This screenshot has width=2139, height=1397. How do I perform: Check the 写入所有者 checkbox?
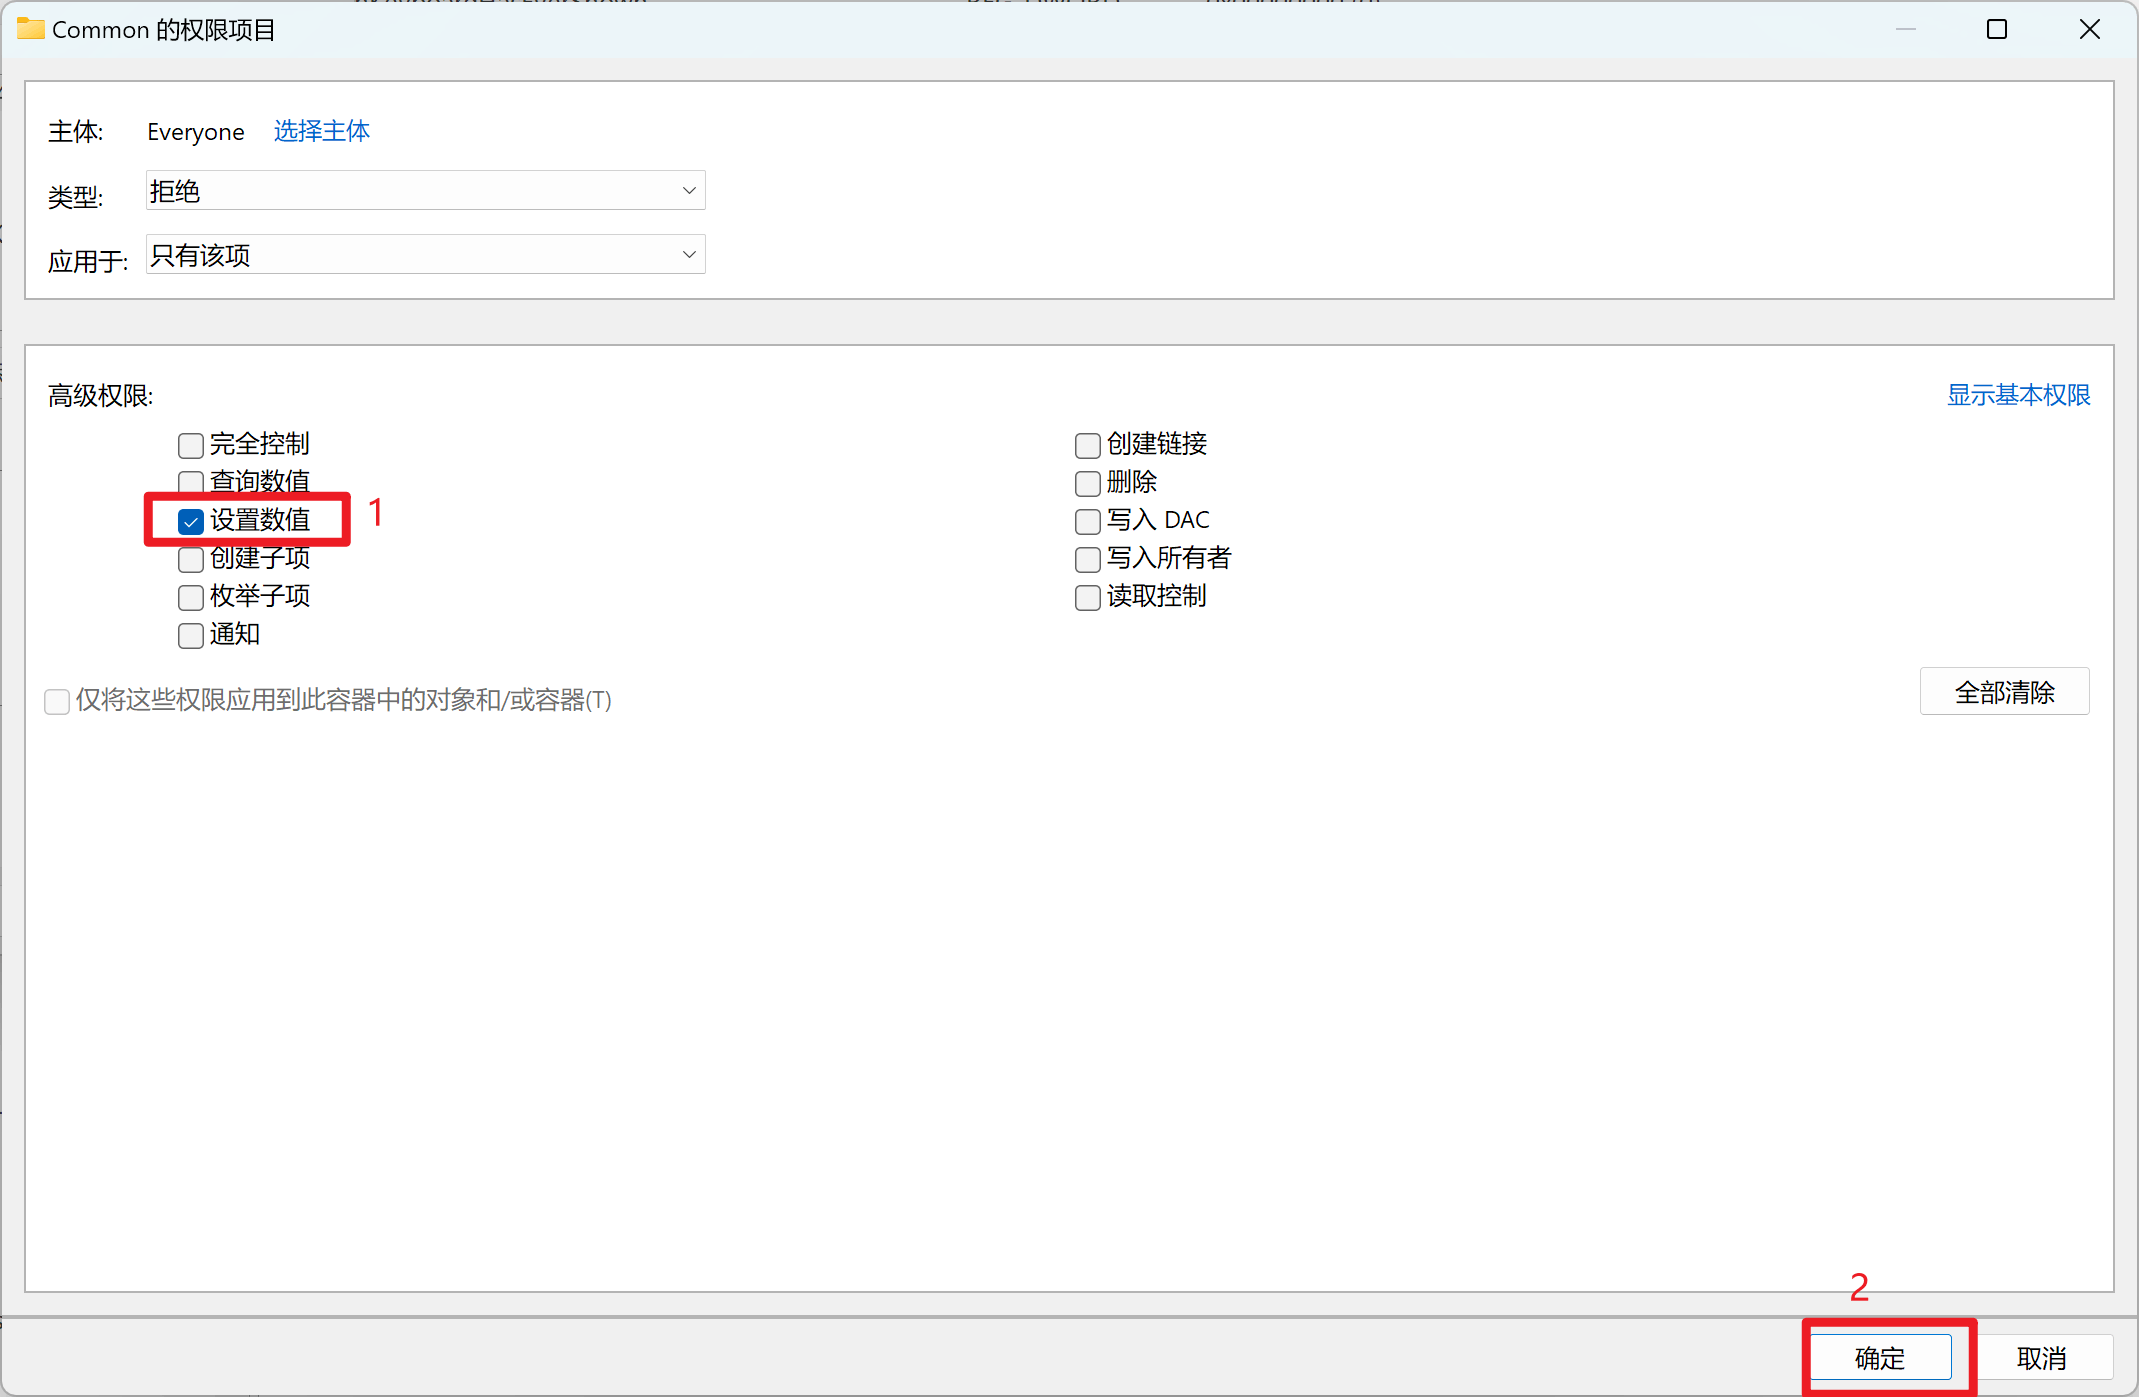point(1087,559)
